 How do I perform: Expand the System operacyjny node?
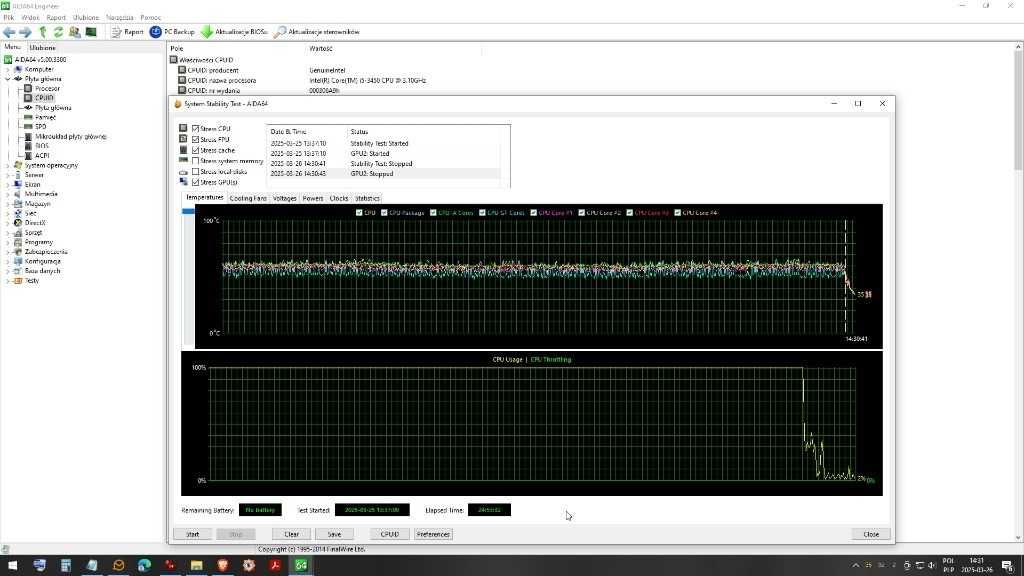click(x=8, y=165)
